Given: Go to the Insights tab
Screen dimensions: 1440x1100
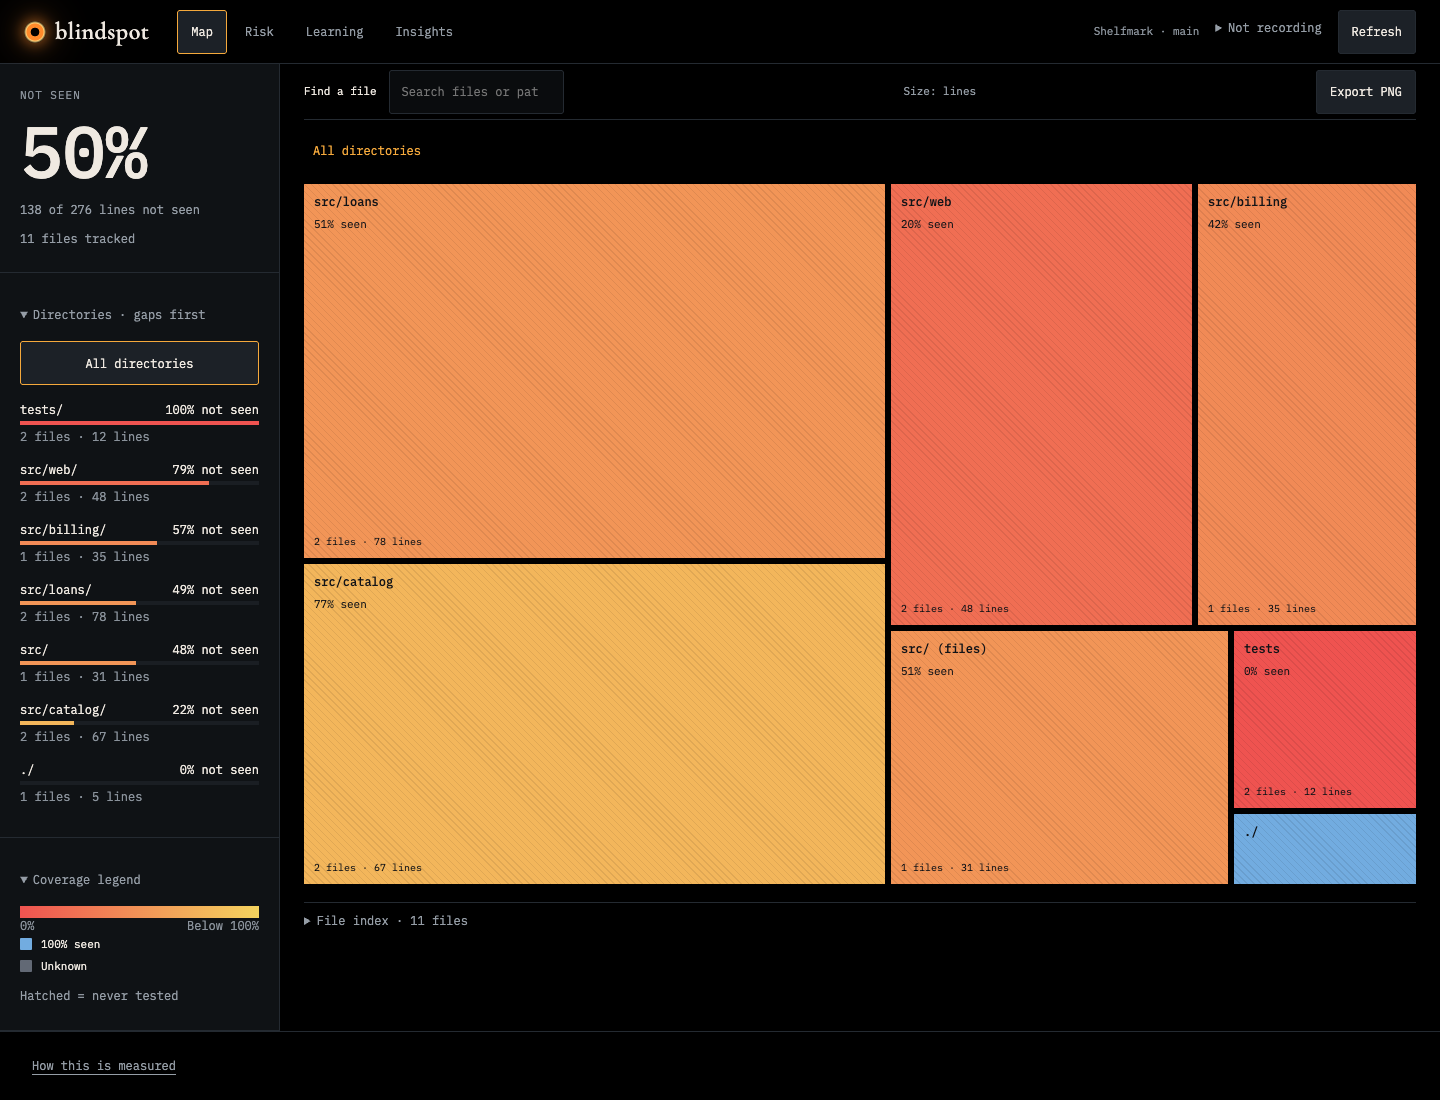Looking at the screenshot, I should [x=424, y=32].
